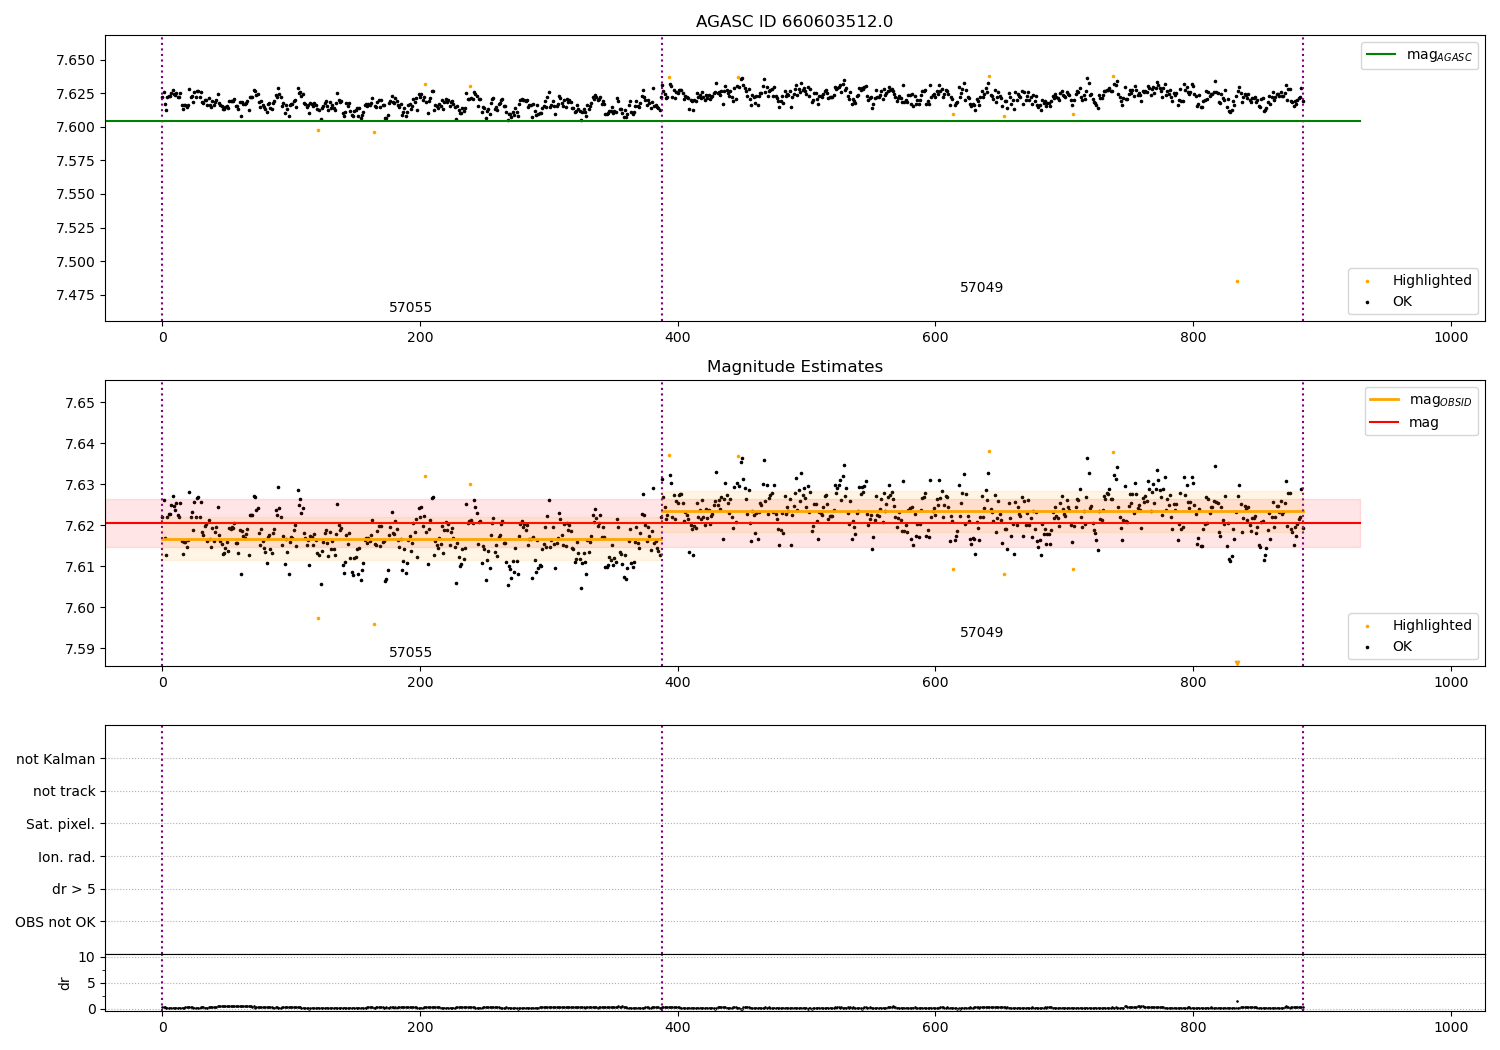Click the orange triangle marker at bottom of middle plot

point(1237,663)
